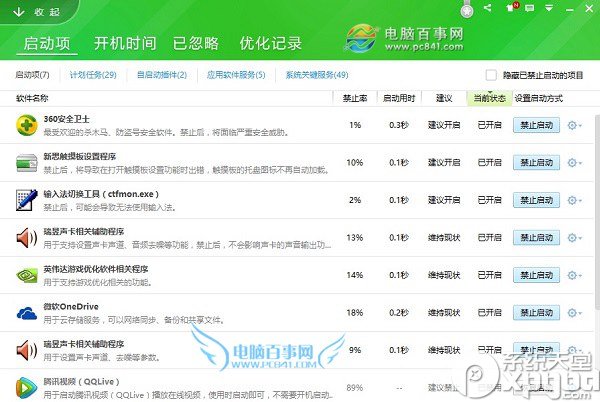The image size is (600, 402).
Task: Open the notification icon with red badge
Action: tap(512, 7)
